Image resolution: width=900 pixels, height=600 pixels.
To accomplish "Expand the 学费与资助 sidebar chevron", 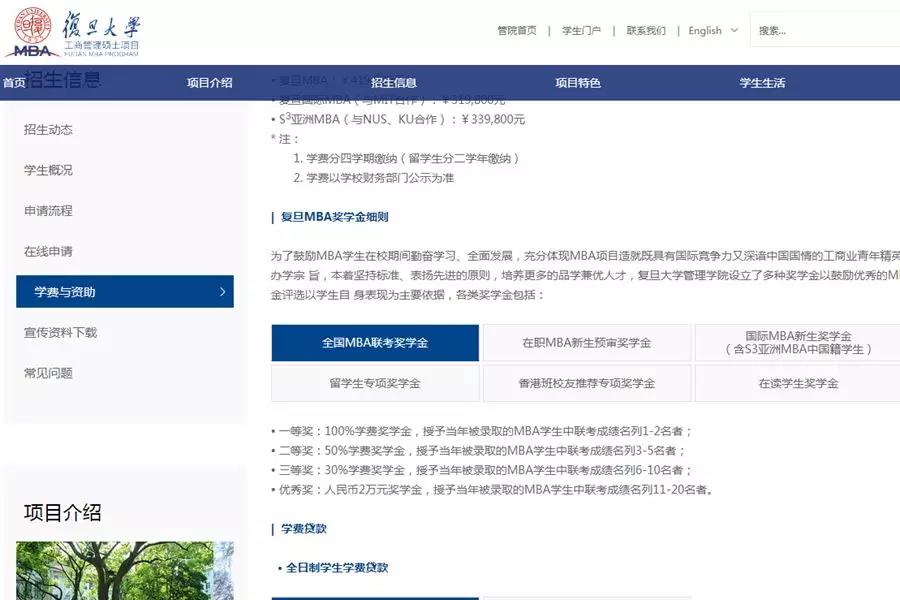I will click(223, 291).
